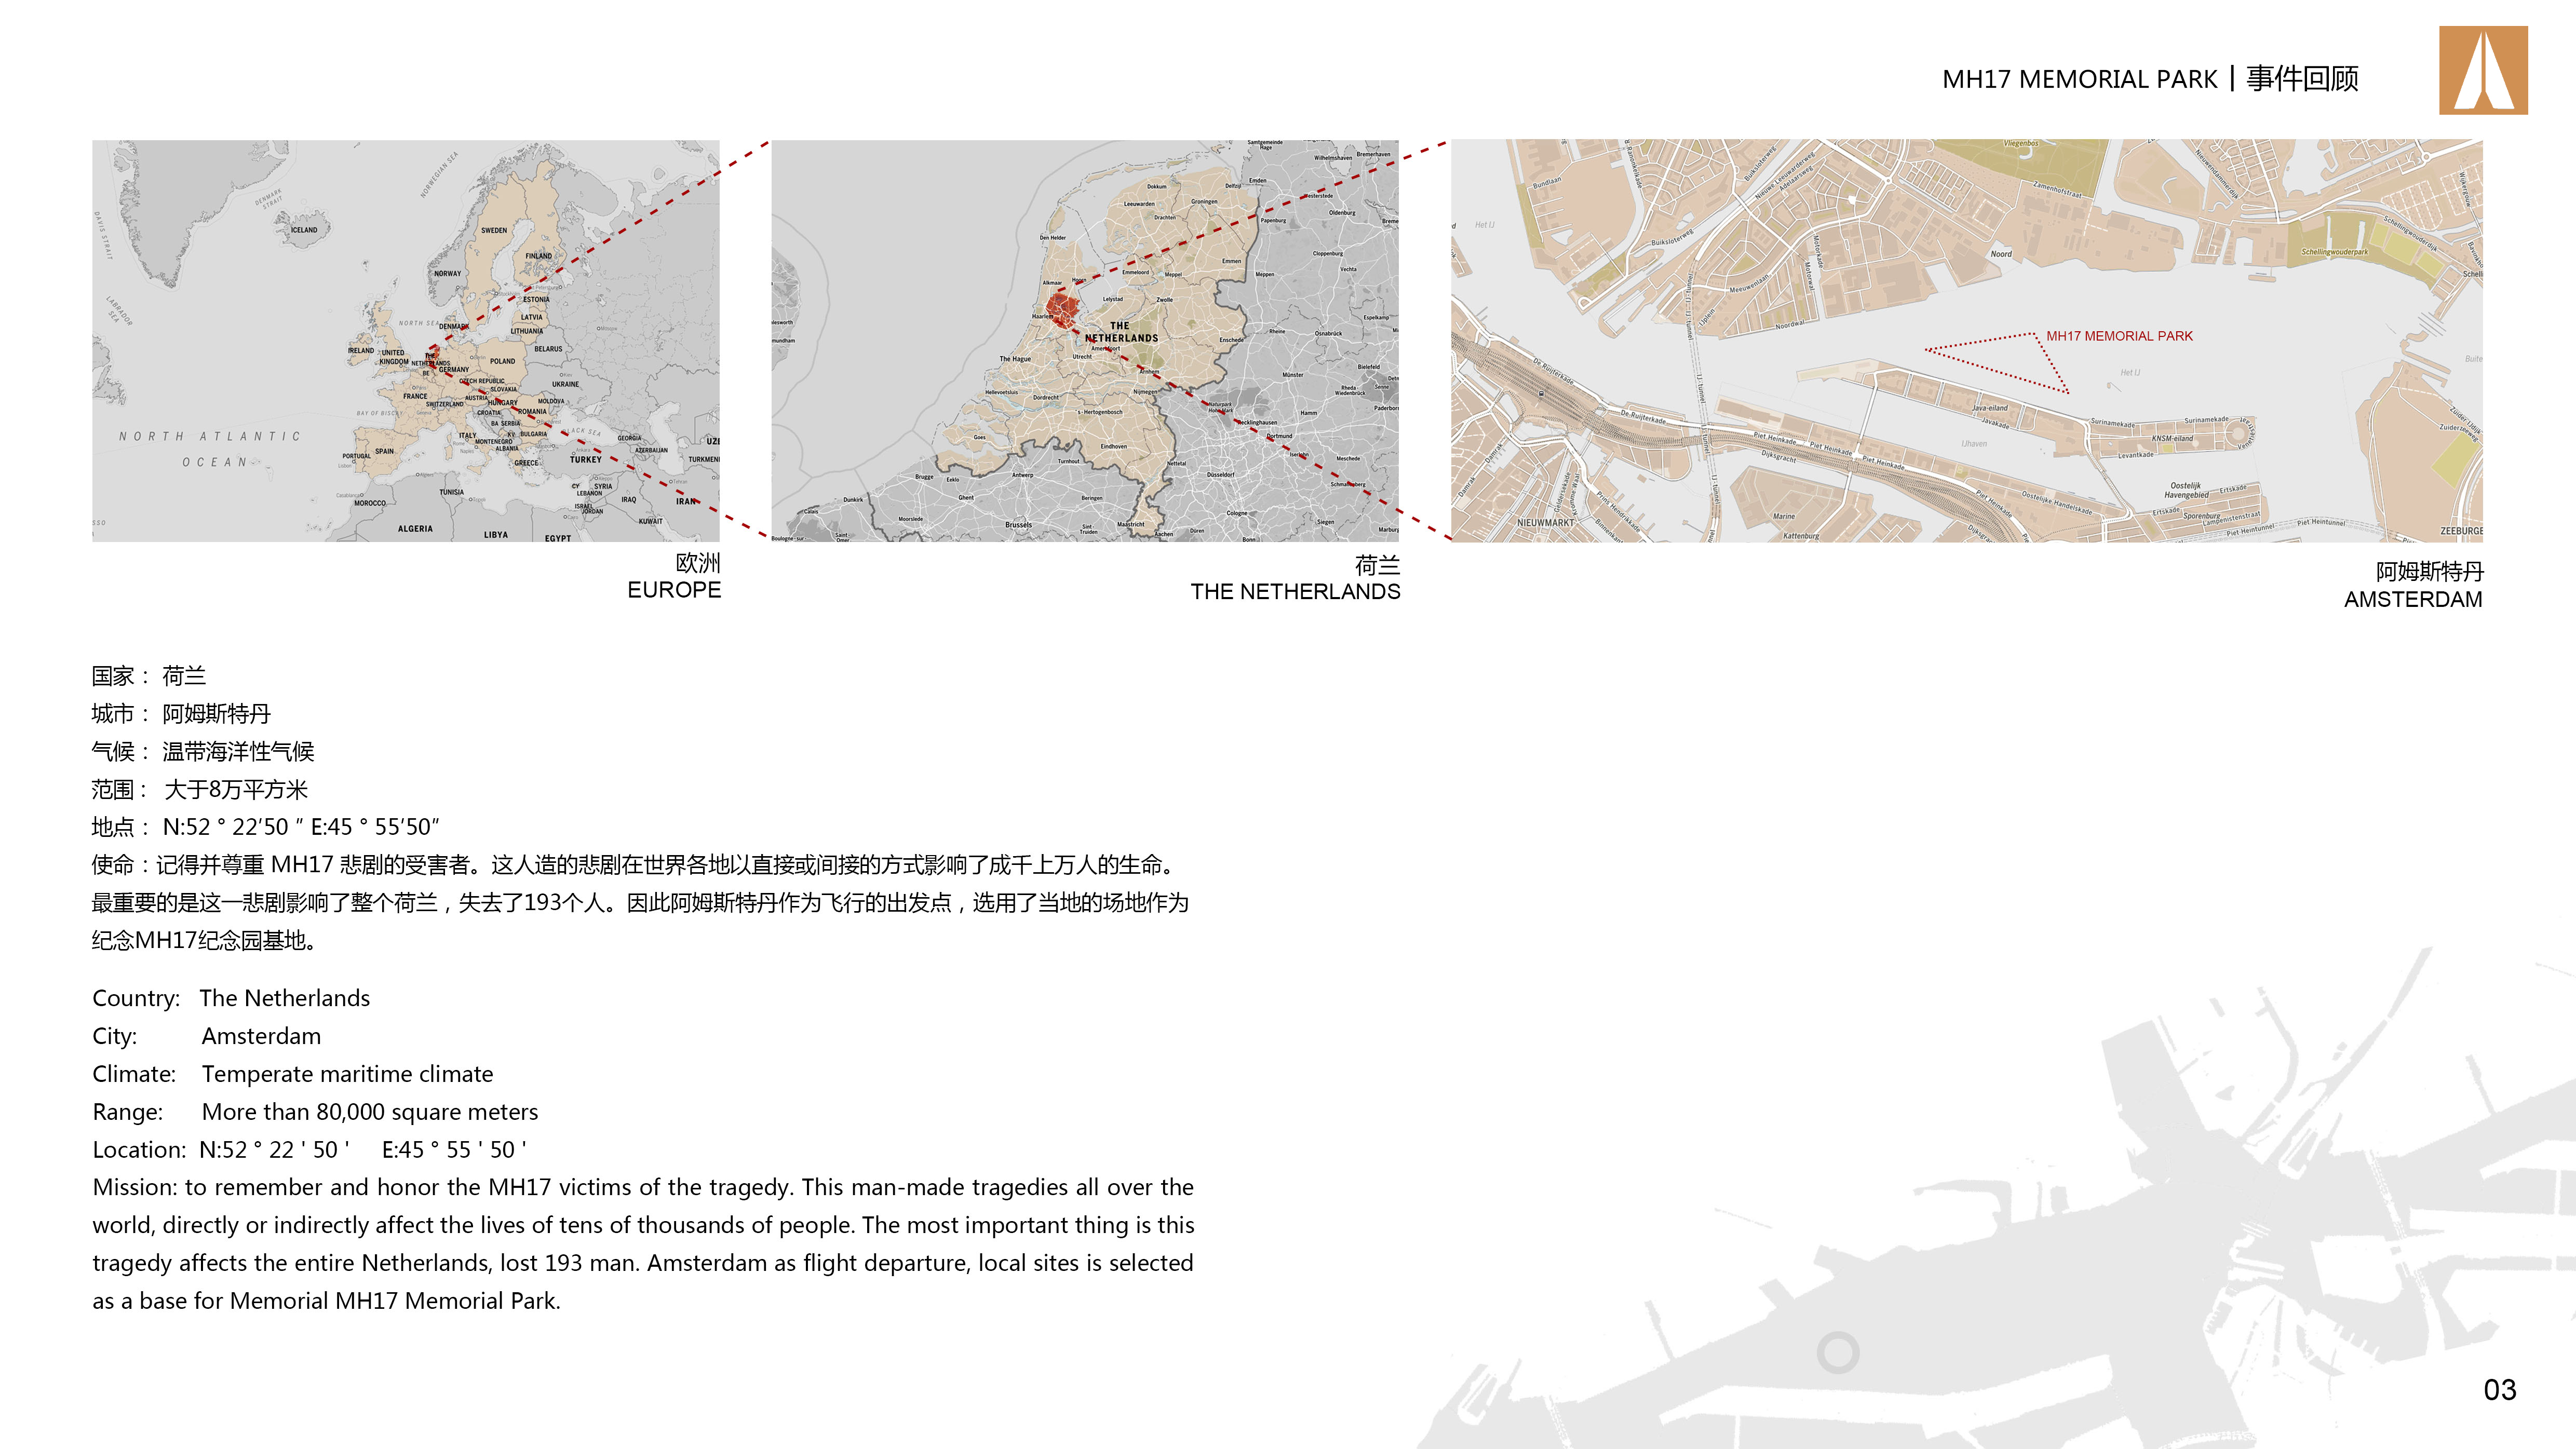
Task: Click the line 'as a base for Memorial MH17'
Action: [x=326, y=1301]
